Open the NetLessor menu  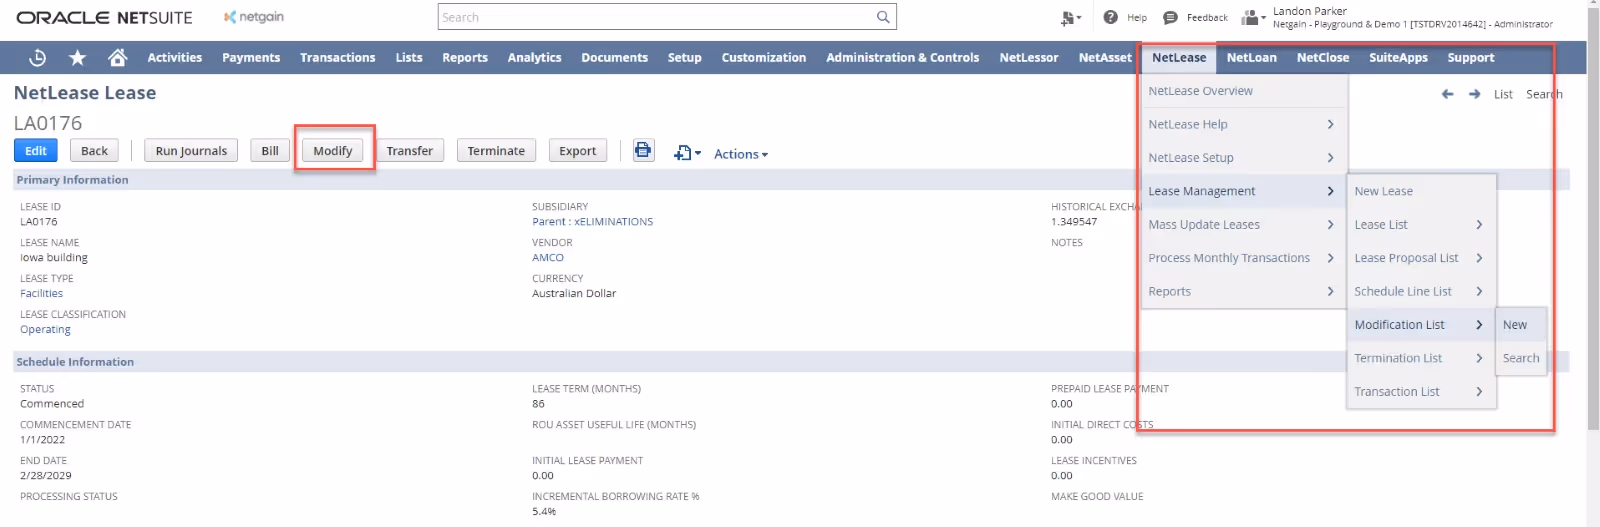pyautogui.click(x=1029, y=58)
